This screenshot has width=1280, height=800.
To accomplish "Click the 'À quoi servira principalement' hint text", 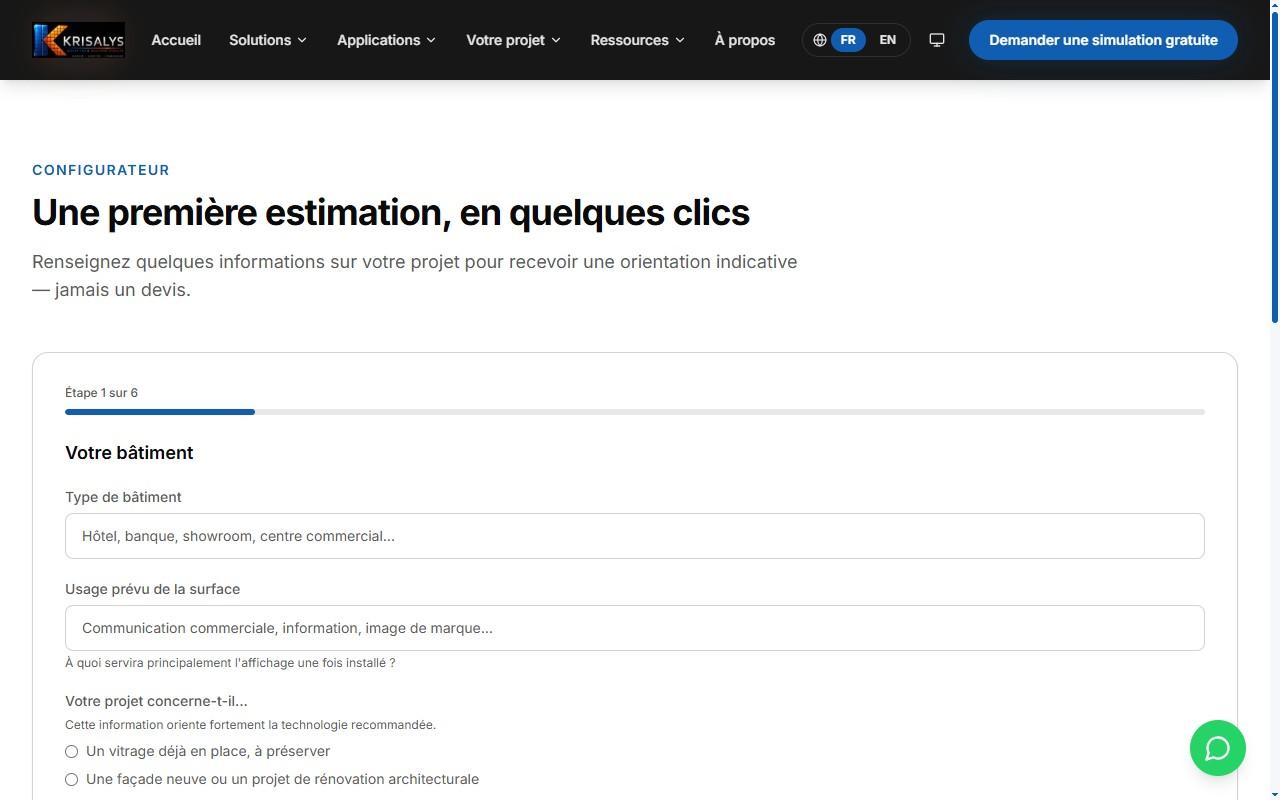I will pyautogui.click(x=230, y=663).
